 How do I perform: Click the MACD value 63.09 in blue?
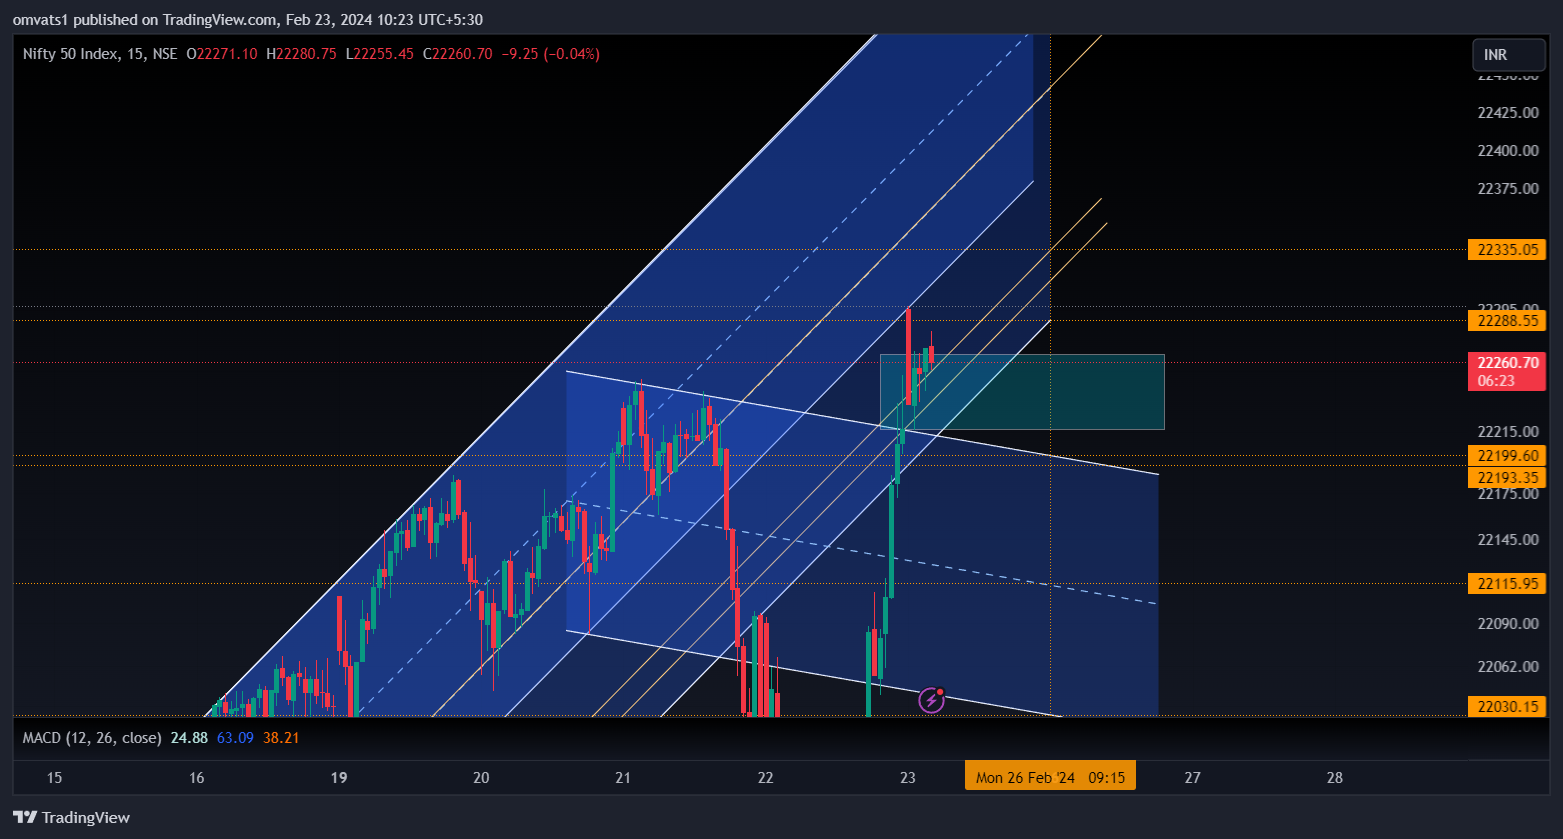pyautogui.click(x=235, y=738)
